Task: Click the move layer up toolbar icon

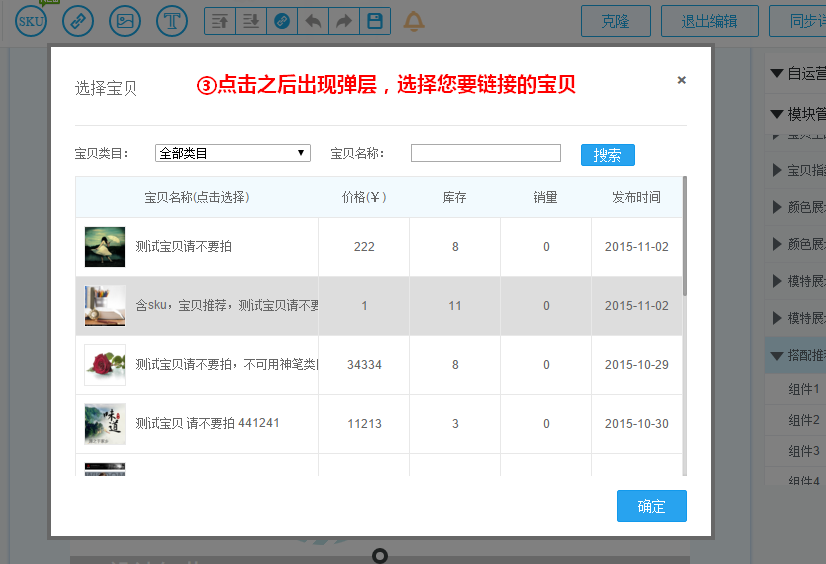Action: point(220,21)
